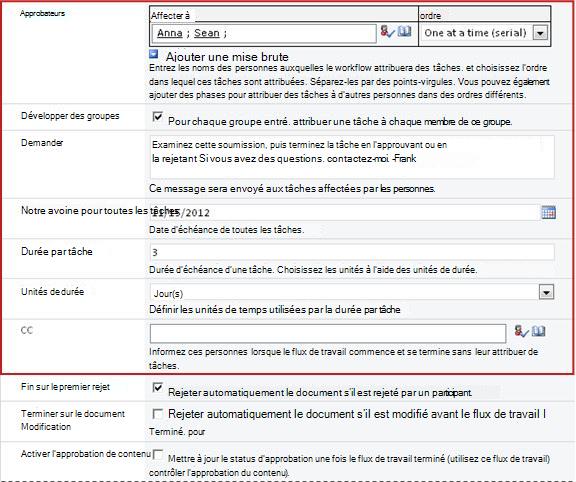Open address book beside CC field
Image resolution: width=576 pixels, height=482 pixels.
(538, 331)
